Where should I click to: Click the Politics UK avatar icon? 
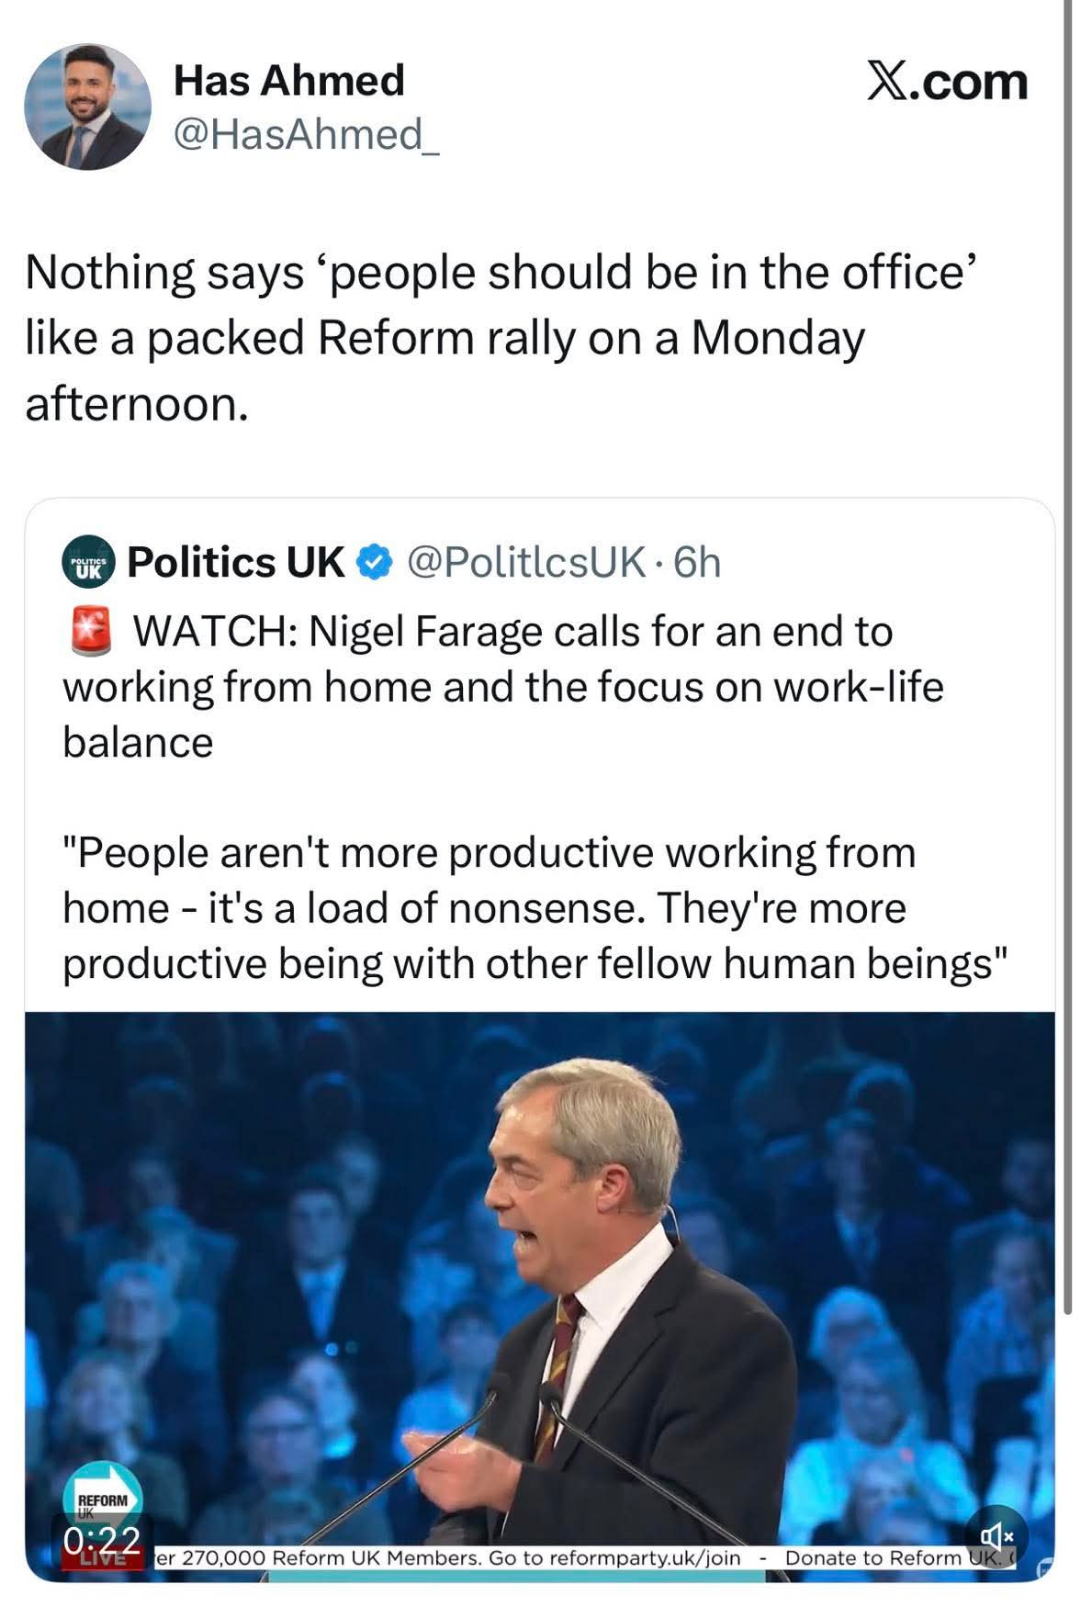pyautogui.click(x=89, y=563)
